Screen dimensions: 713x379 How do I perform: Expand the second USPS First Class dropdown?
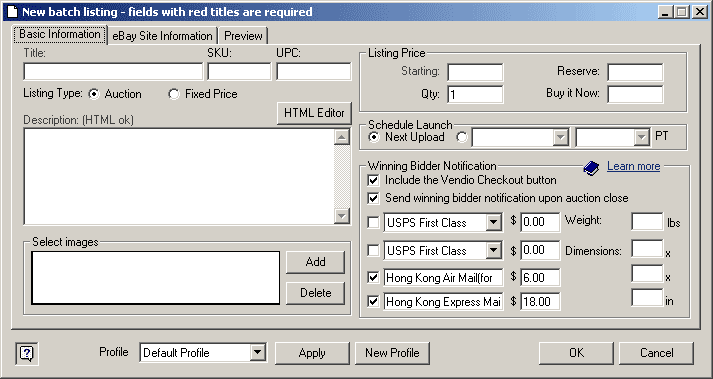coord(493,251)
